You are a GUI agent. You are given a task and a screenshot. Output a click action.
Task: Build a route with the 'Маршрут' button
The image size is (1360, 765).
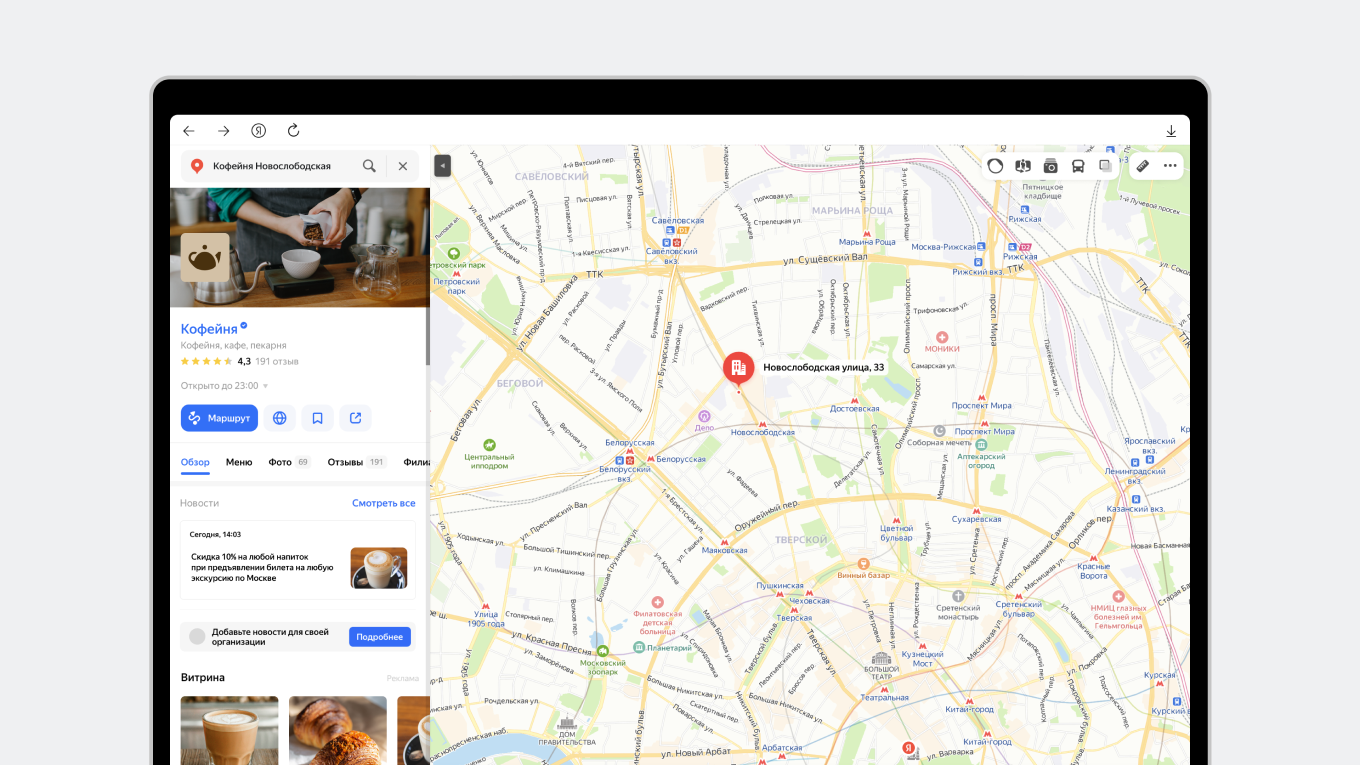(219, 418)
